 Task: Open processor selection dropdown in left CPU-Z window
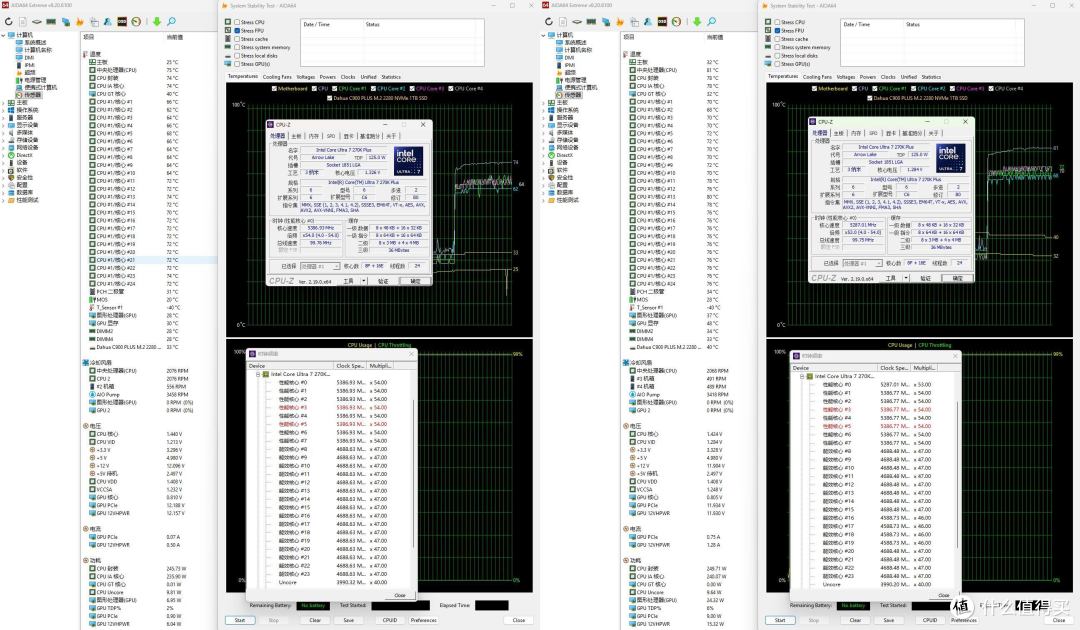(320, 266)
